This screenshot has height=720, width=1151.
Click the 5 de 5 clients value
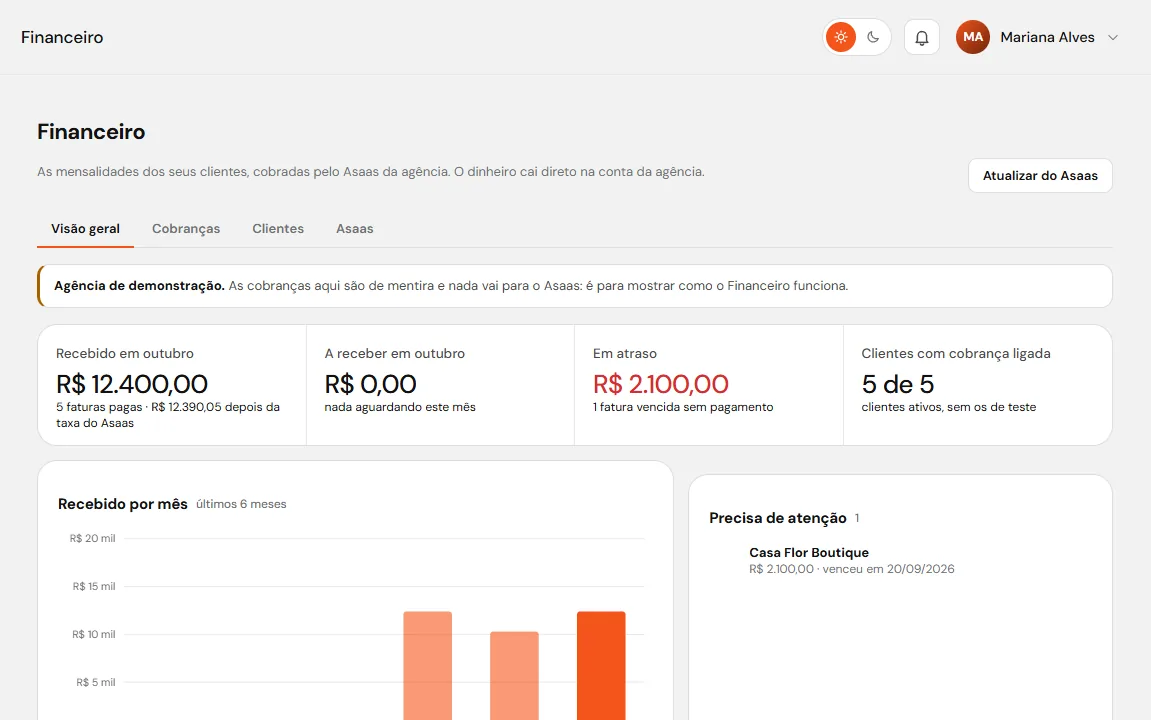tap(898, 384)
